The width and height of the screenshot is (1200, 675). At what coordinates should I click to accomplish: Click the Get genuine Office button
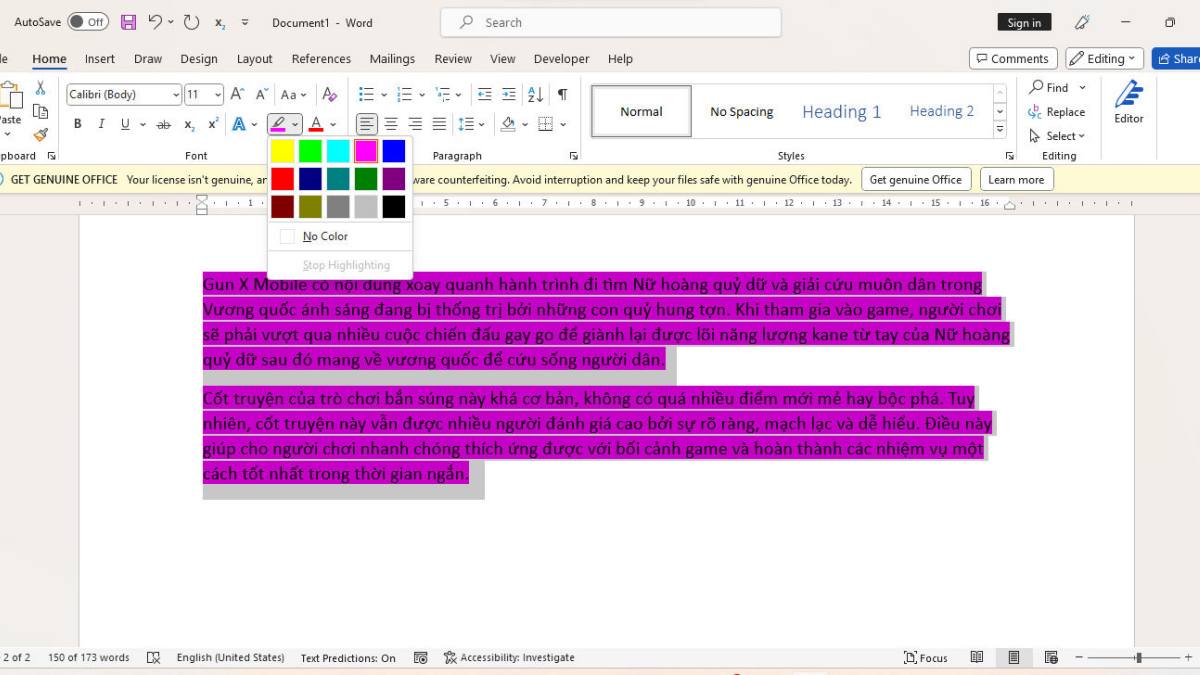[915, 180]
